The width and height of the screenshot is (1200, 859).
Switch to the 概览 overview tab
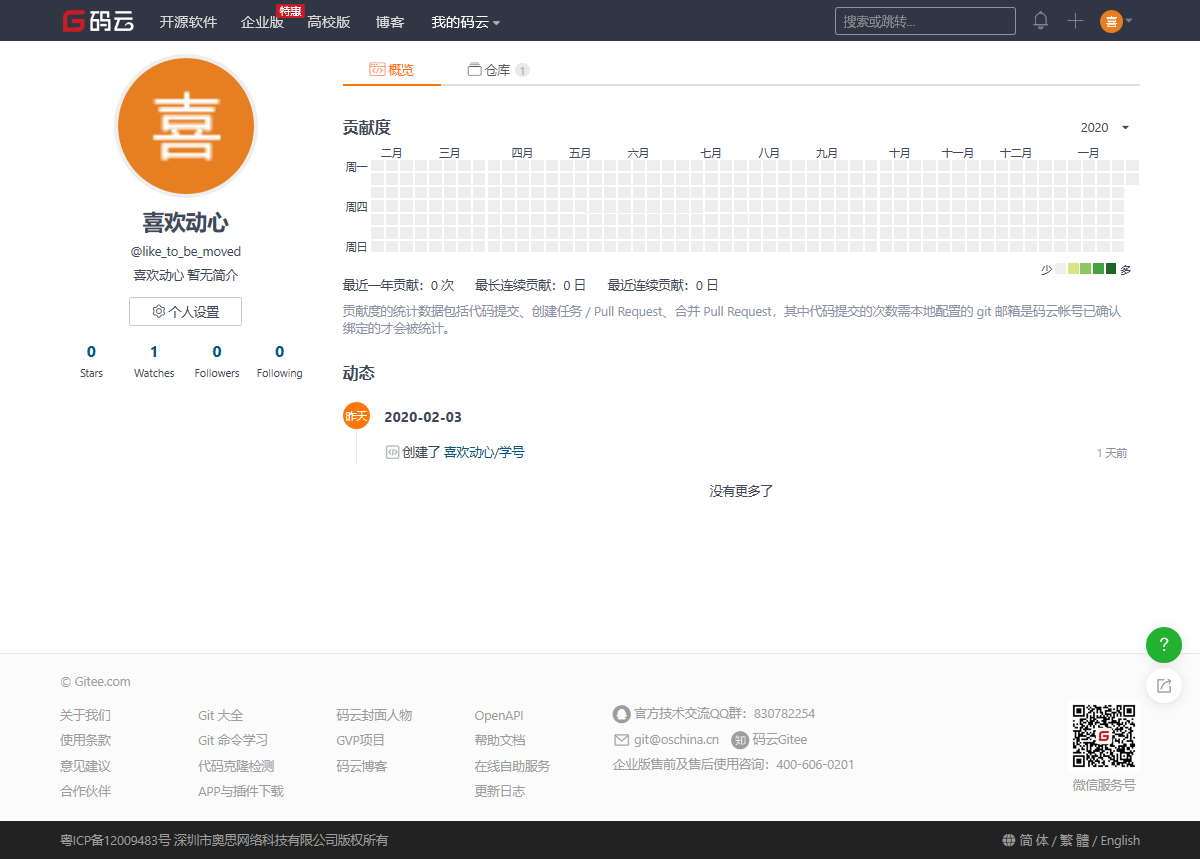(392, 70)
